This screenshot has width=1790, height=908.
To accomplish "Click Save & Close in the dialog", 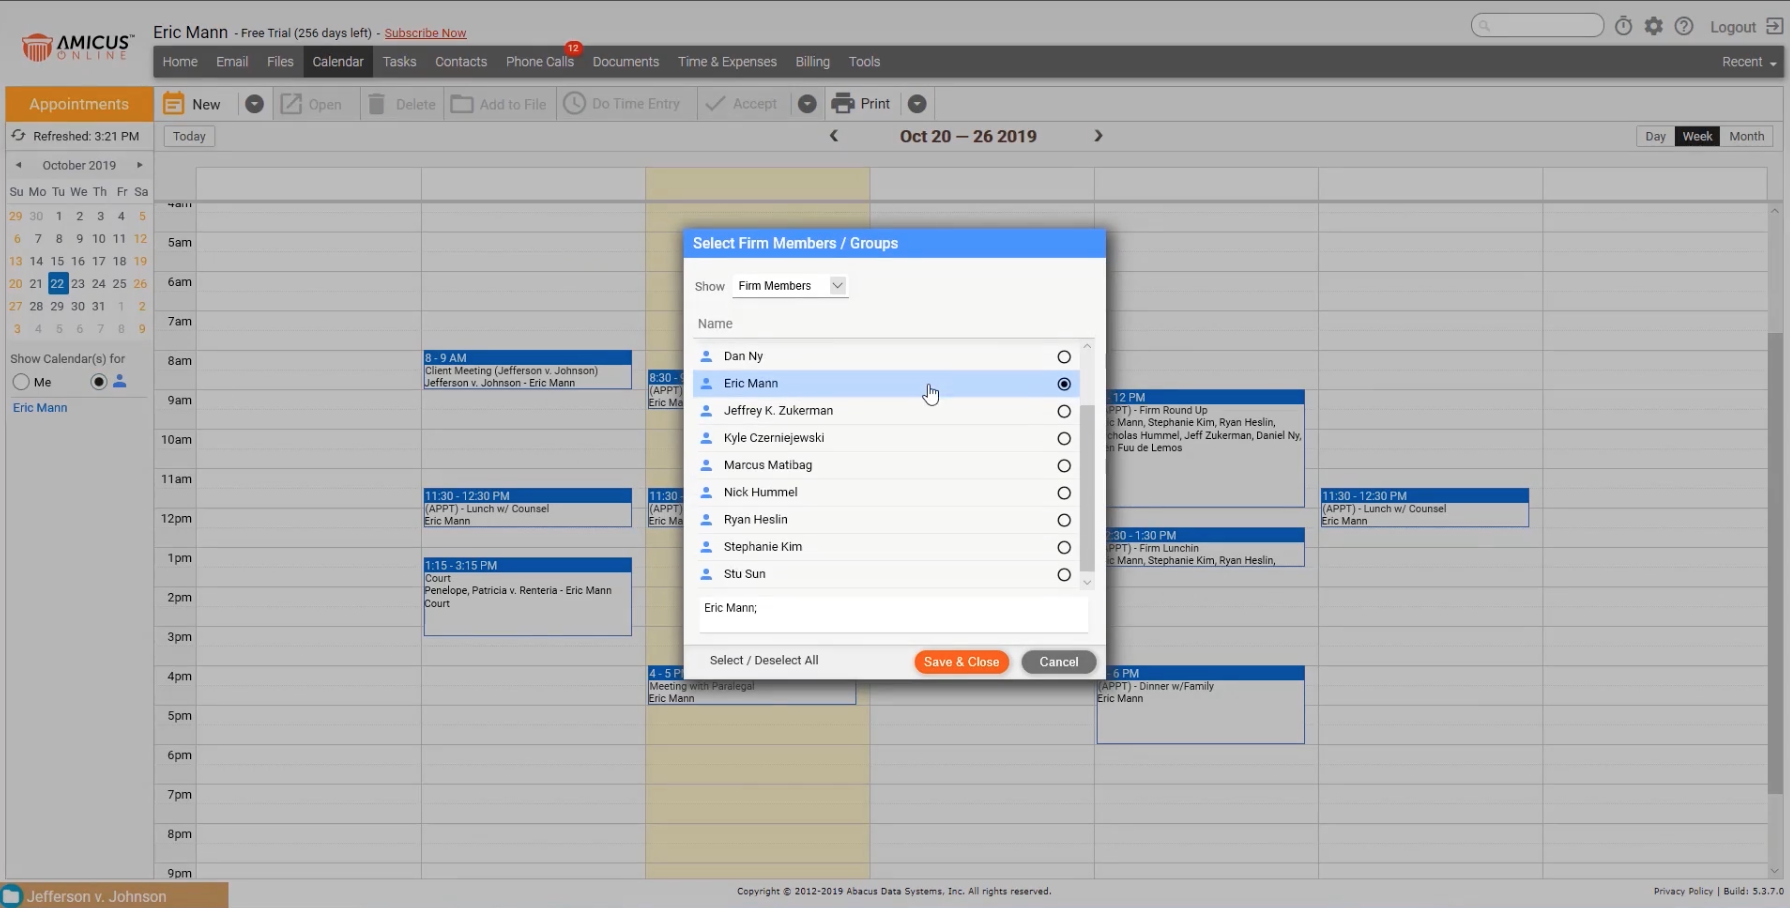I will 960,661.
